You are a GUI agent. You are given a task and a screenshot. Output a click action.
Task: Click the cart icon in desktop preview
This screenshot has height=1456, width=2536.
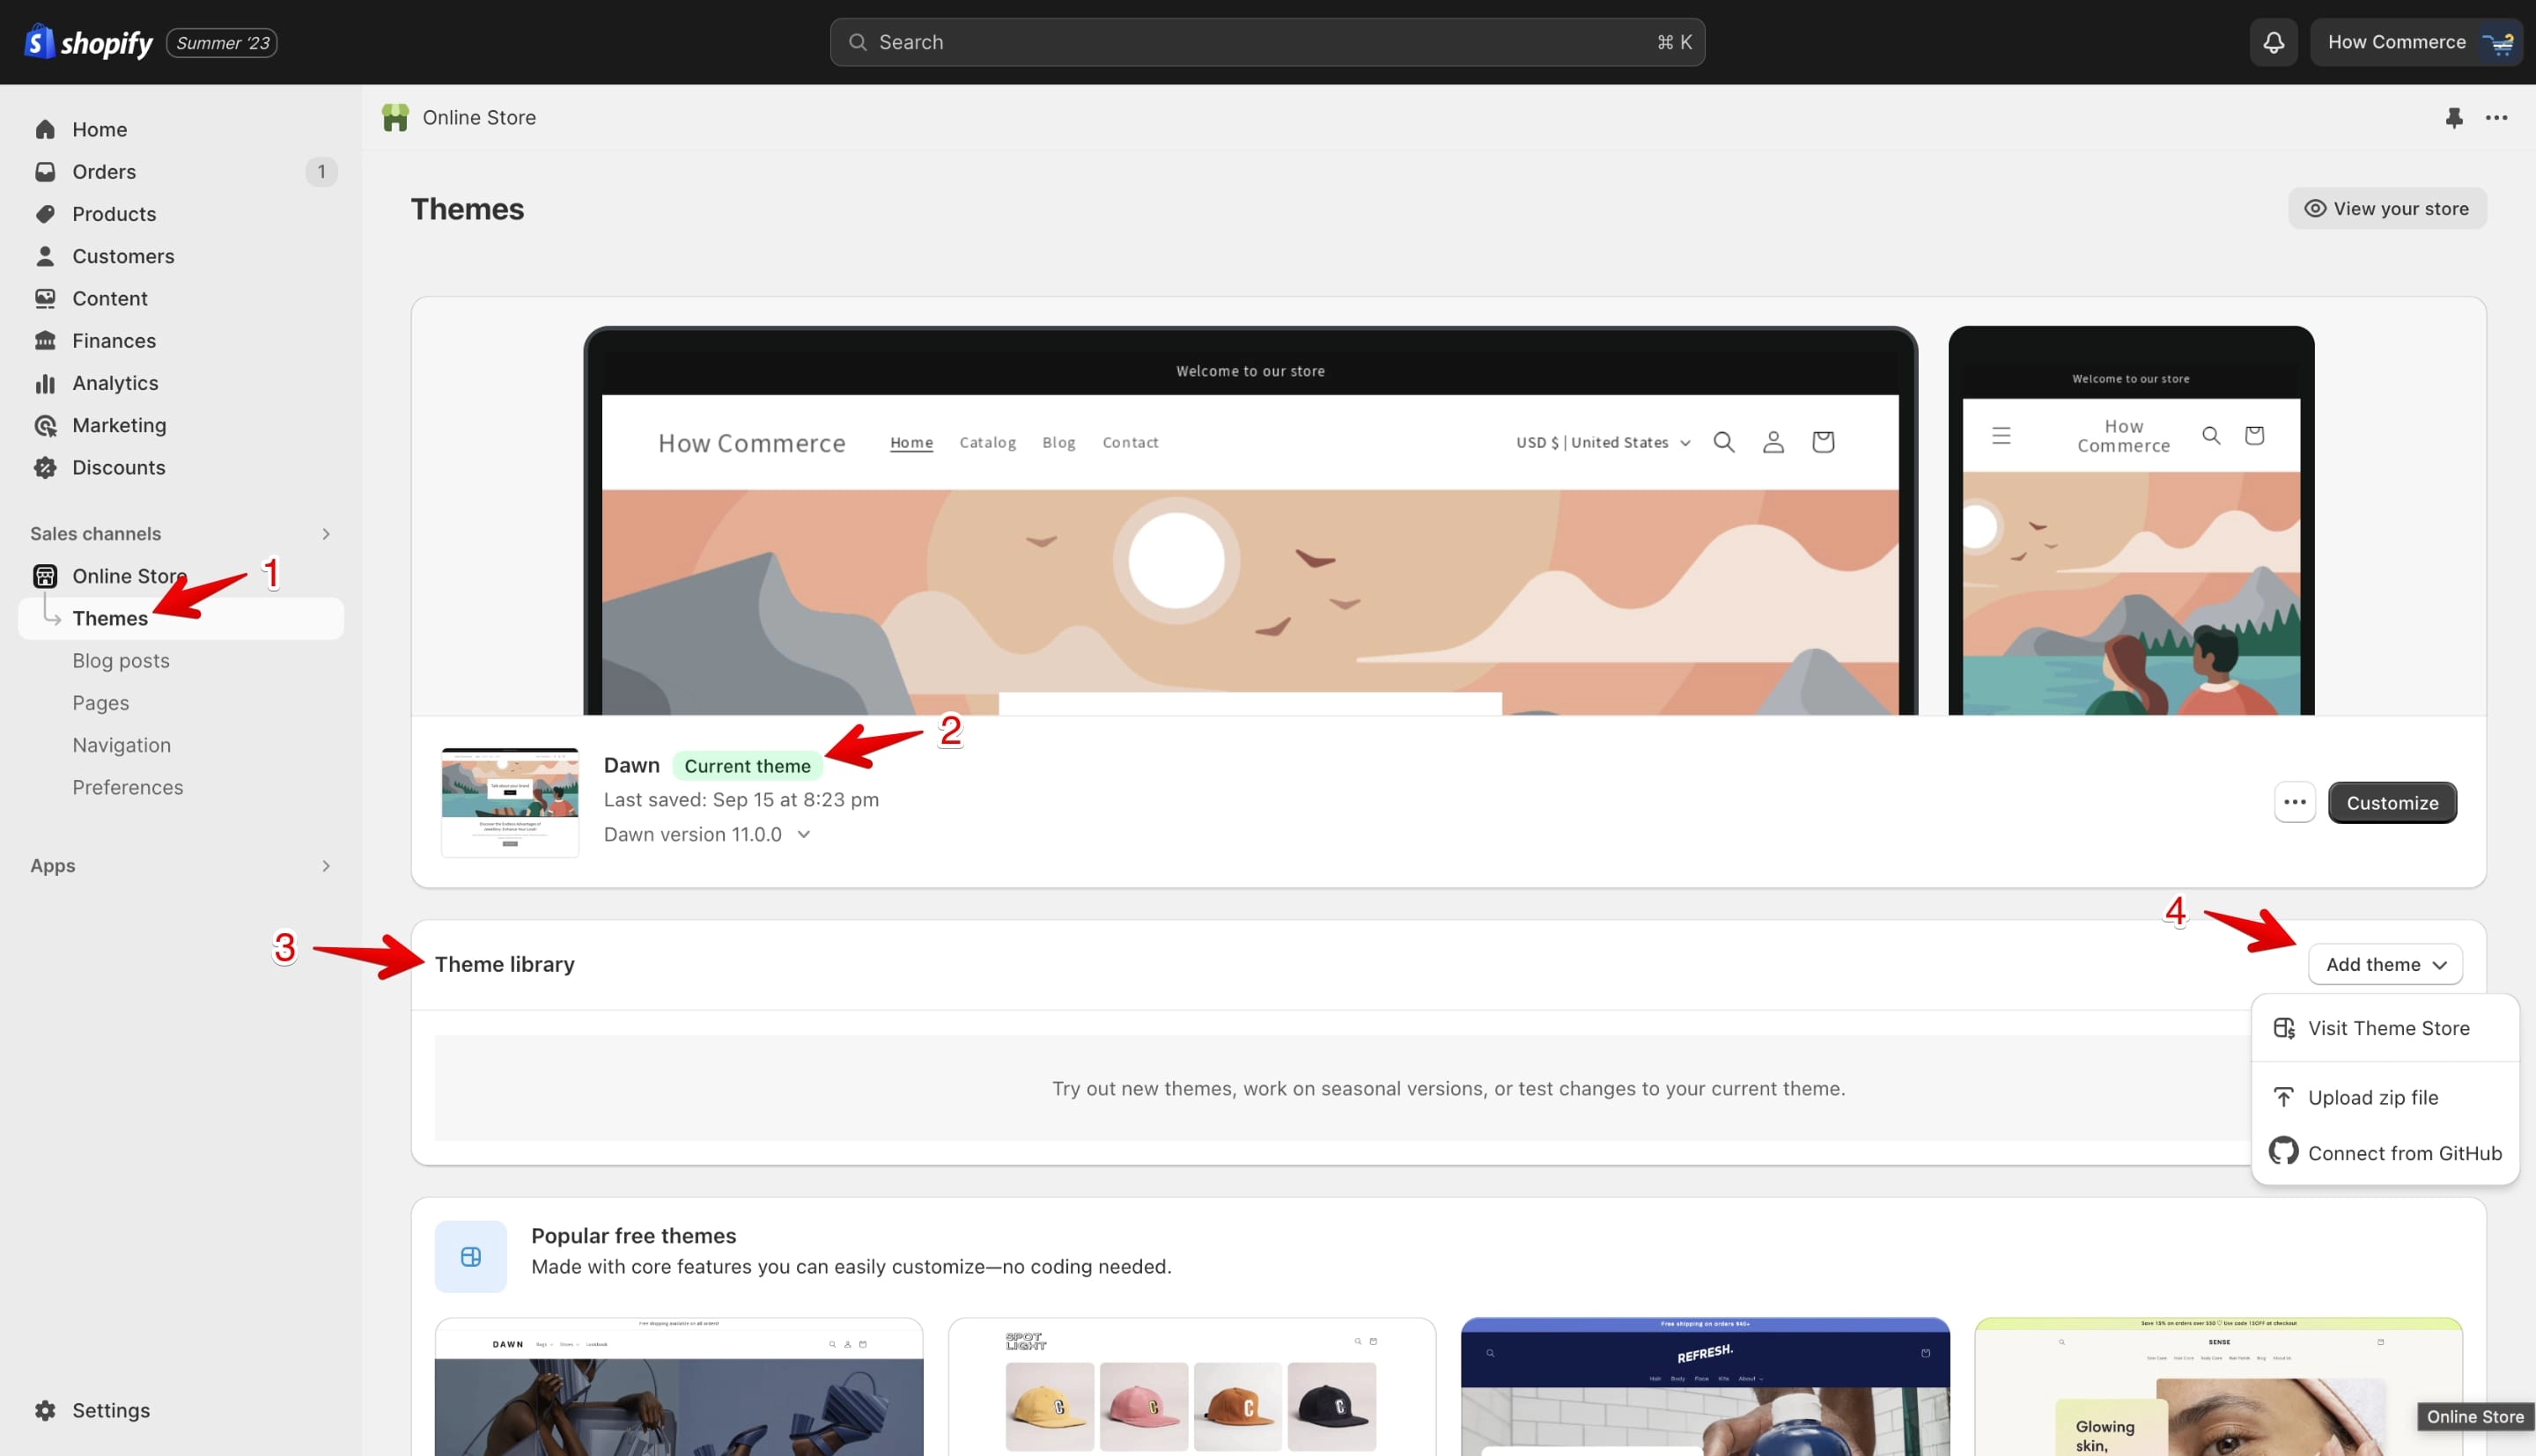(1822, 441)
